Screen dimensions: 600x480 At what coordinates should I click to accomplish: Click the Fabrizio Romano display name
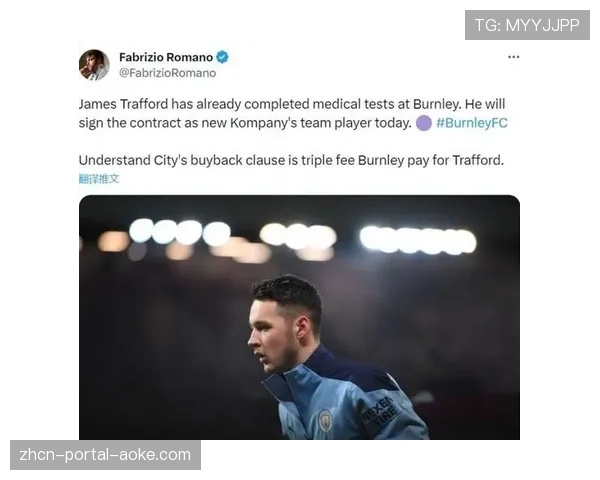166,57
